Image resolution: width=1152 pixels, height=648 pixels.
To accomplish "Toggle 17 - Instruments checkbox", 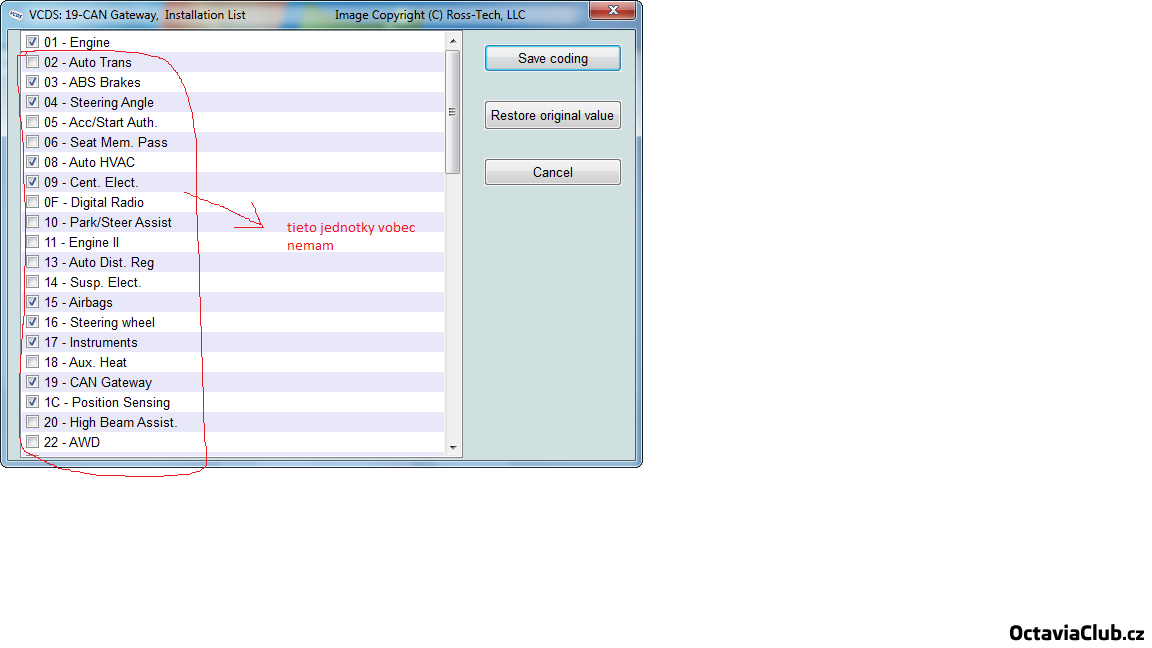I will point(33,342).
